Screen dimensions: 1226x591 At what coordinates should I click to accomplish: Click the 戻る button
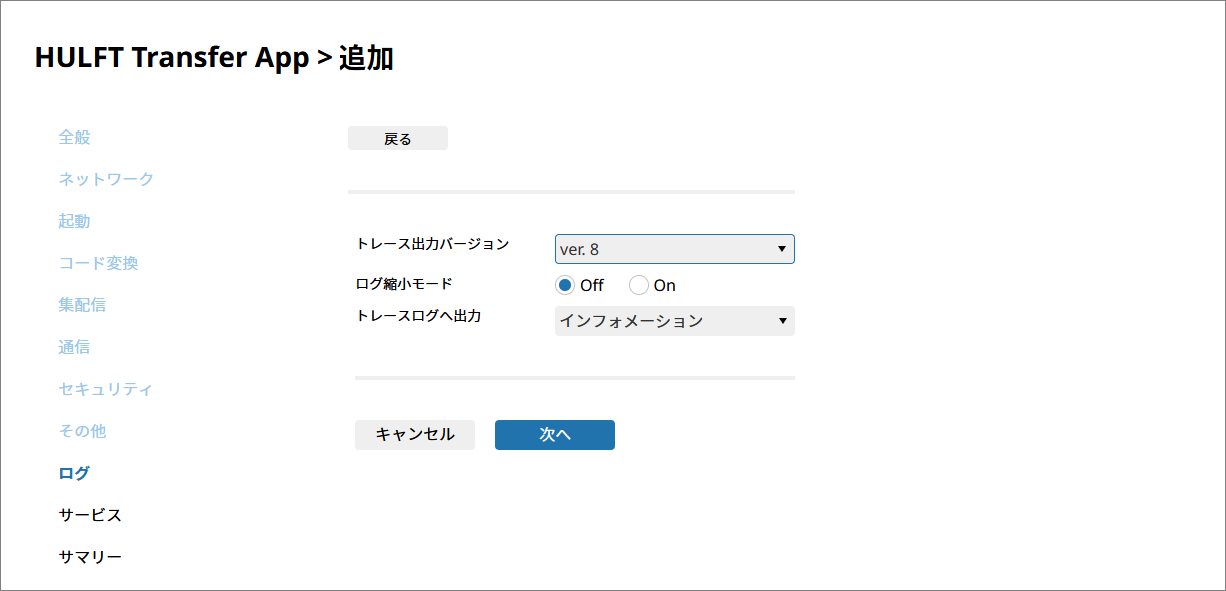397,139
